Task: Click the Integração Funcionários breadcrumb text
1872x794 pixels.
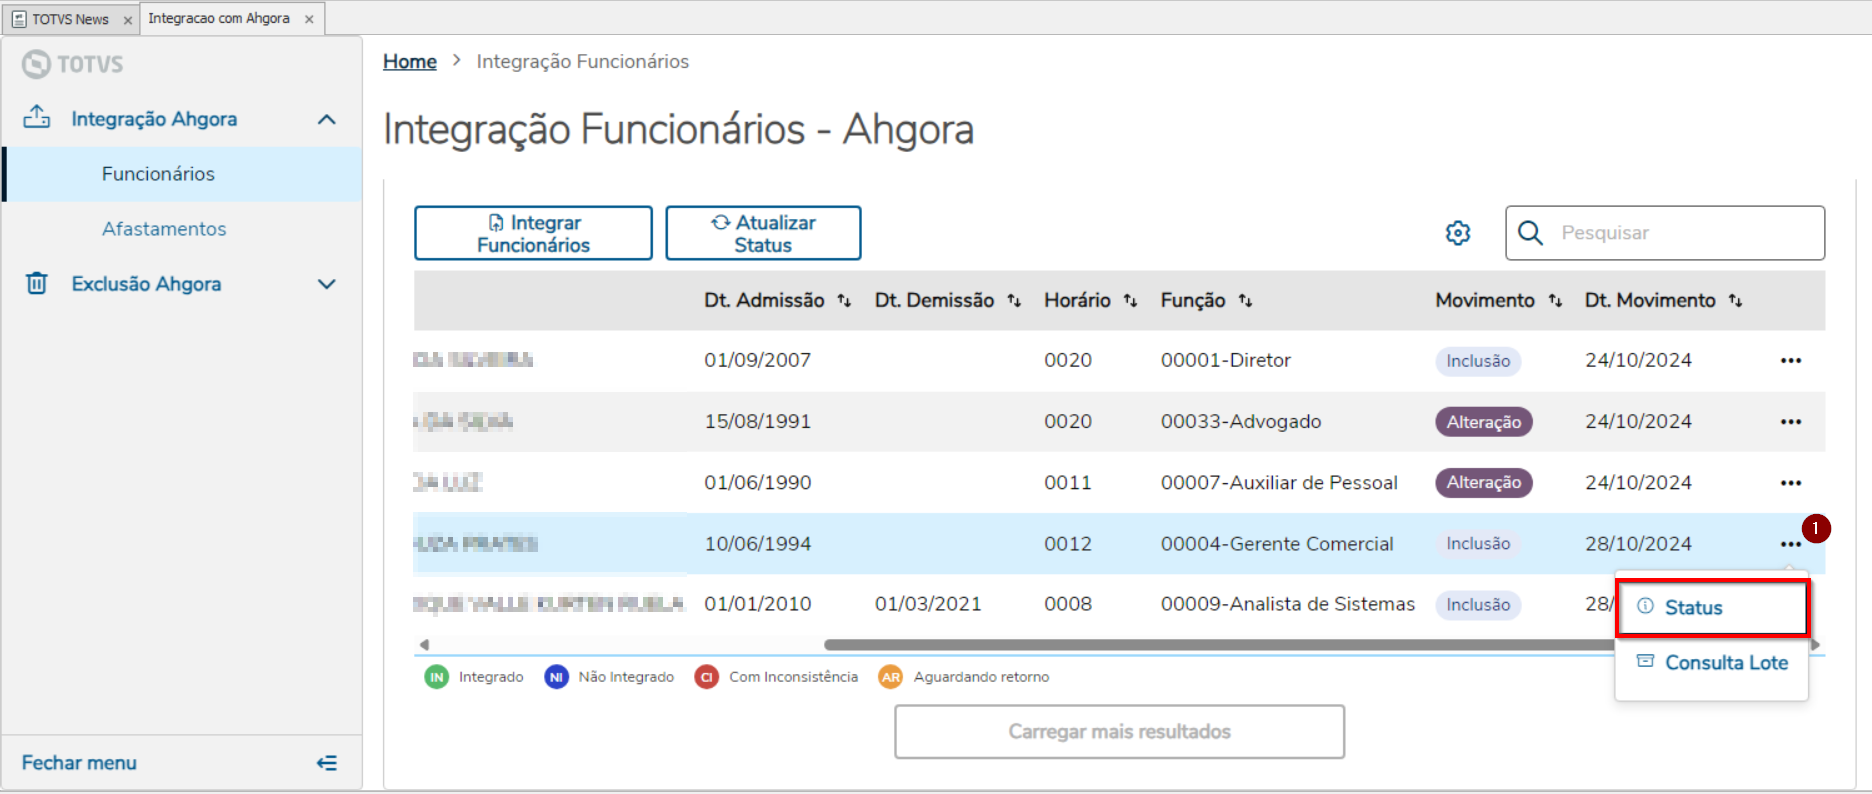Action: pos(583,62)
